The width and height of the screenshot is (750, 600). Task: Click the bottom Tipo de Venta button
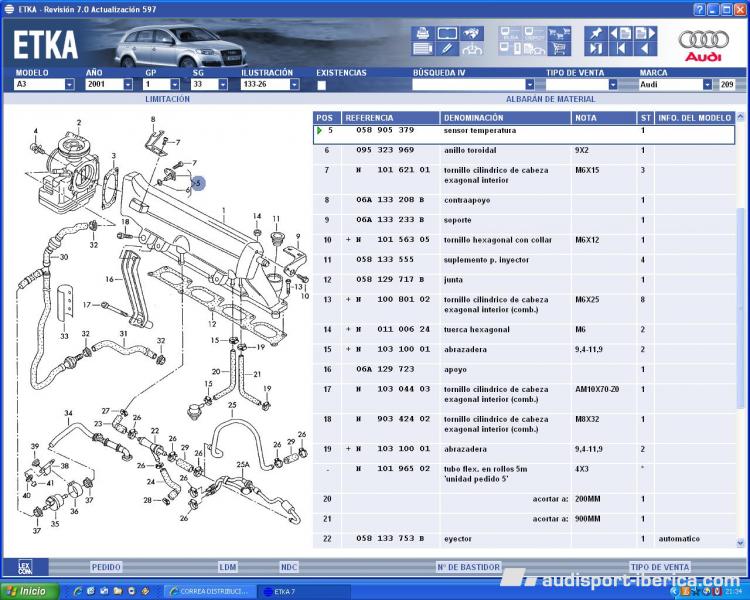(660, 567)
